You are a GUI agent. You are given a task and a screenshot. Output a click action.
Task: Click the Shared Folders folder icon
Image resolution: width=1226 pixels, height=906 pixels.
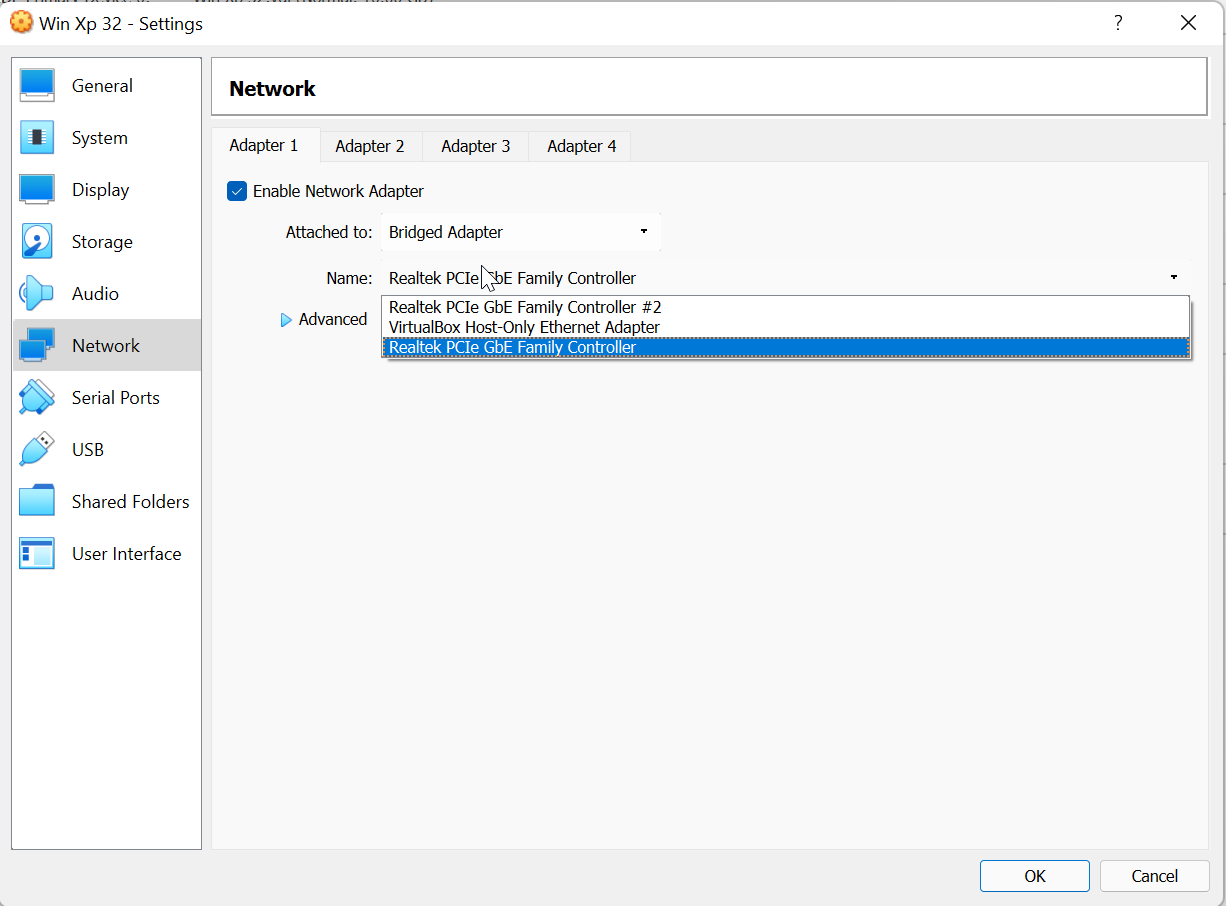coord(37,502)
